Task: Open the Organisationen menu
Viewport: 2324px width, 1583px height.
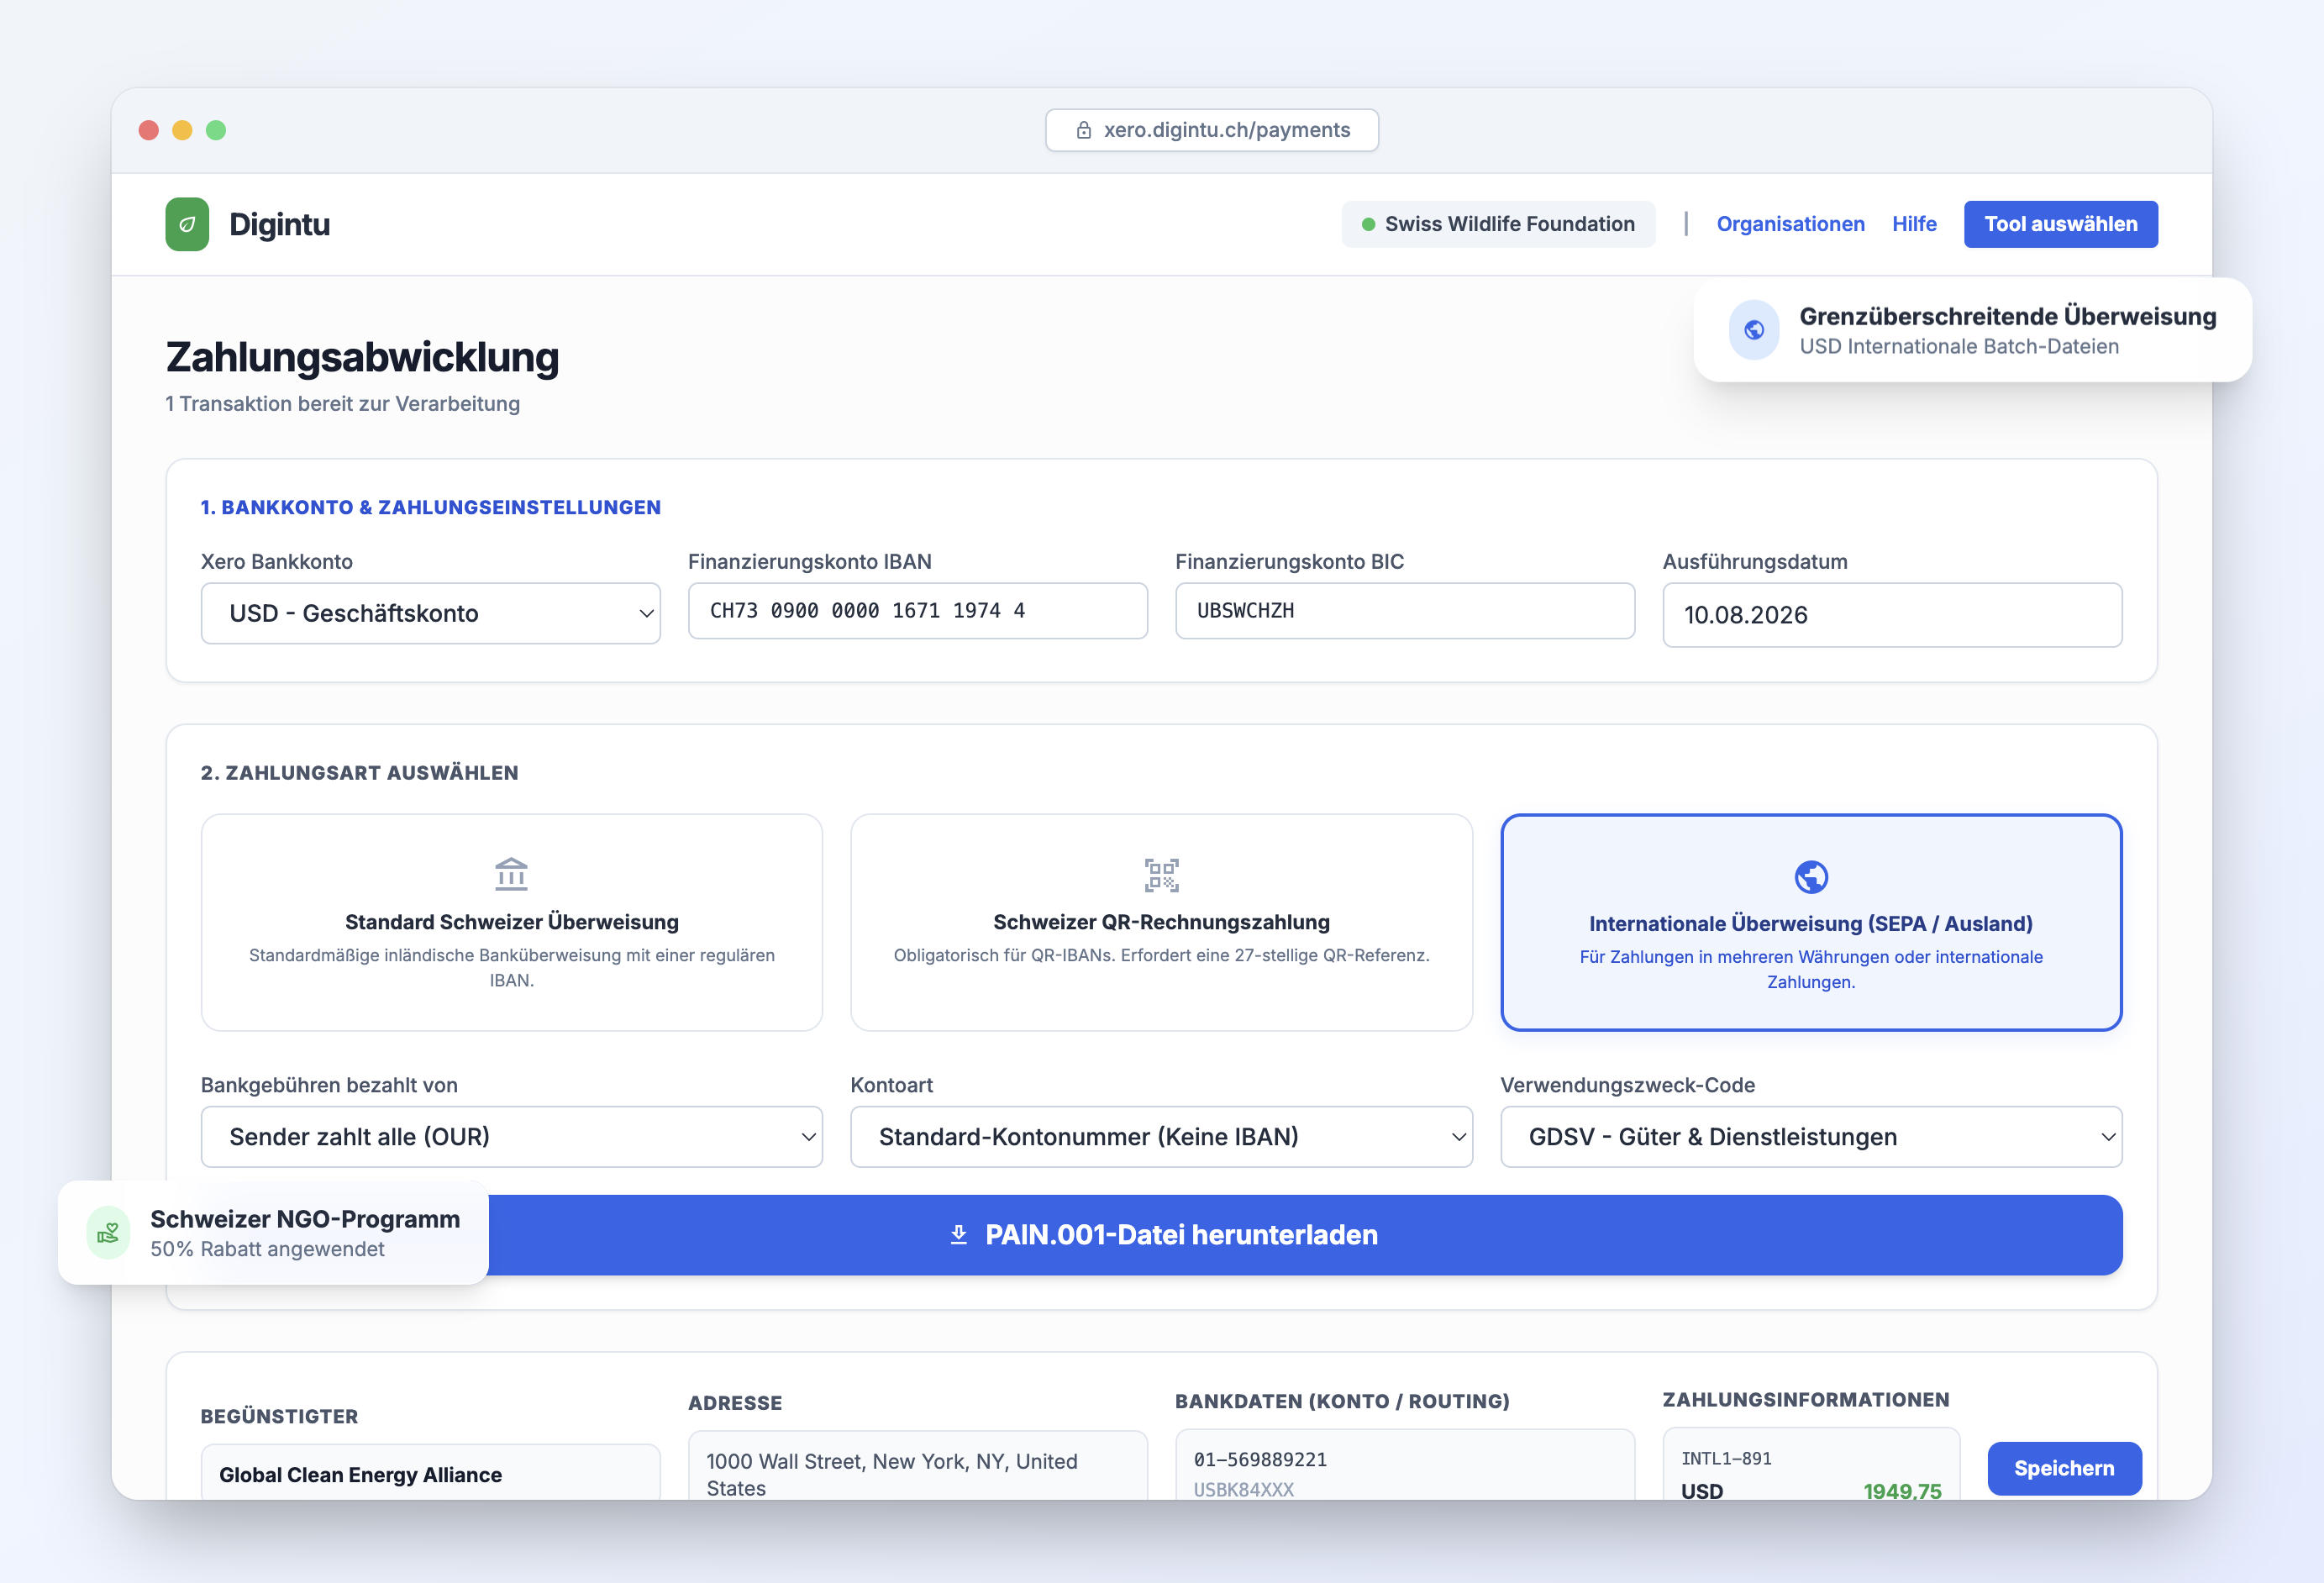Action: pyautogui.click(x=1790, y=224)
